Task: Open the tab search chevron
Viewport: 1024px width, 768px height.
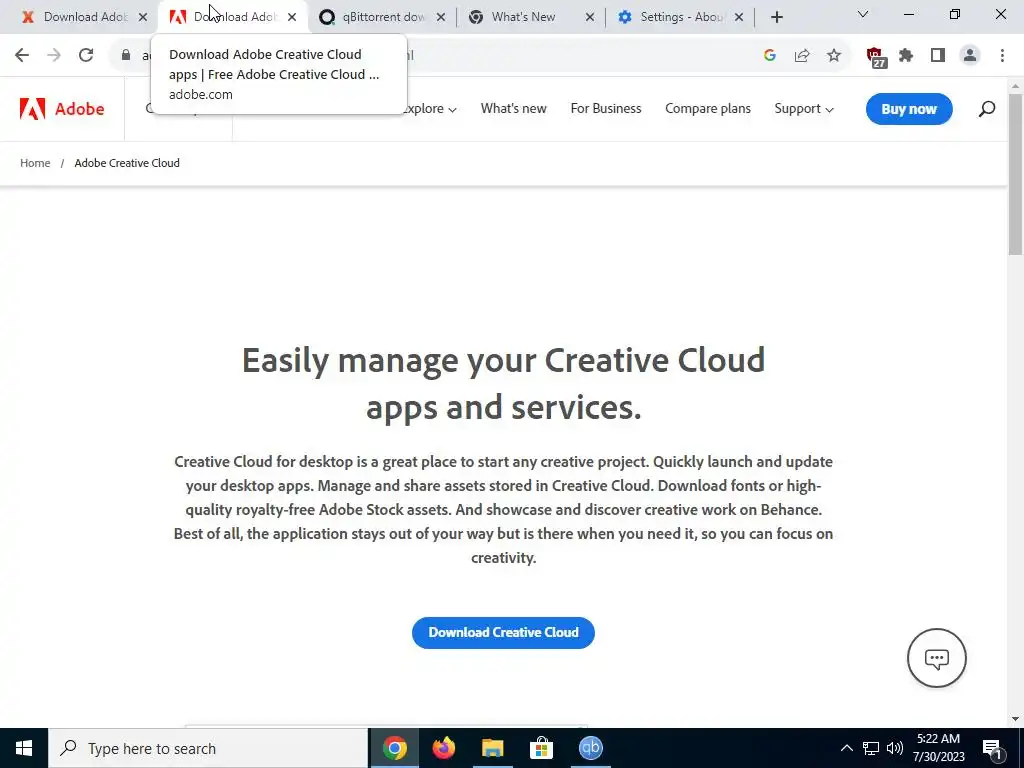Action: pos(862,14)
